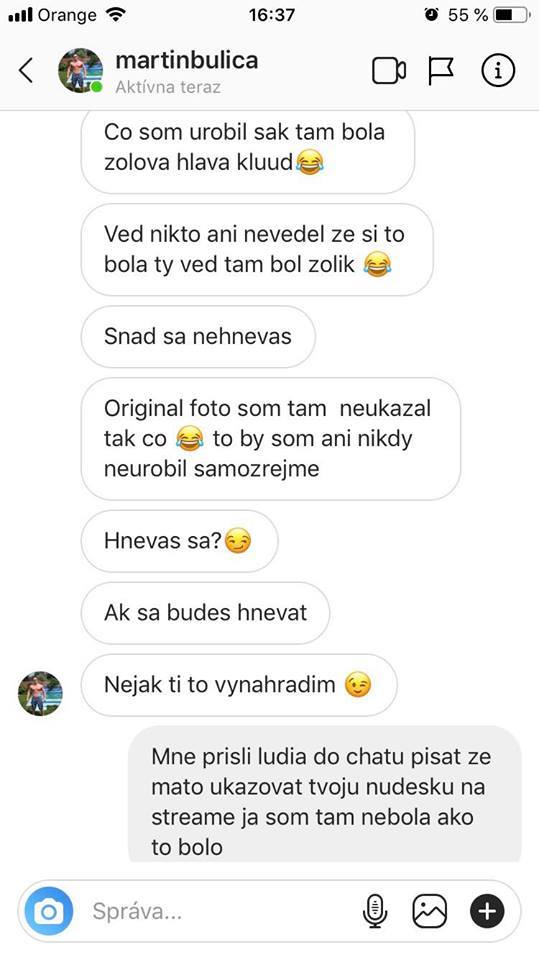This screenshot has width=539, height=960.
Task: Open martinbulica profile picture in header
Action: click(x=80, y=70)
